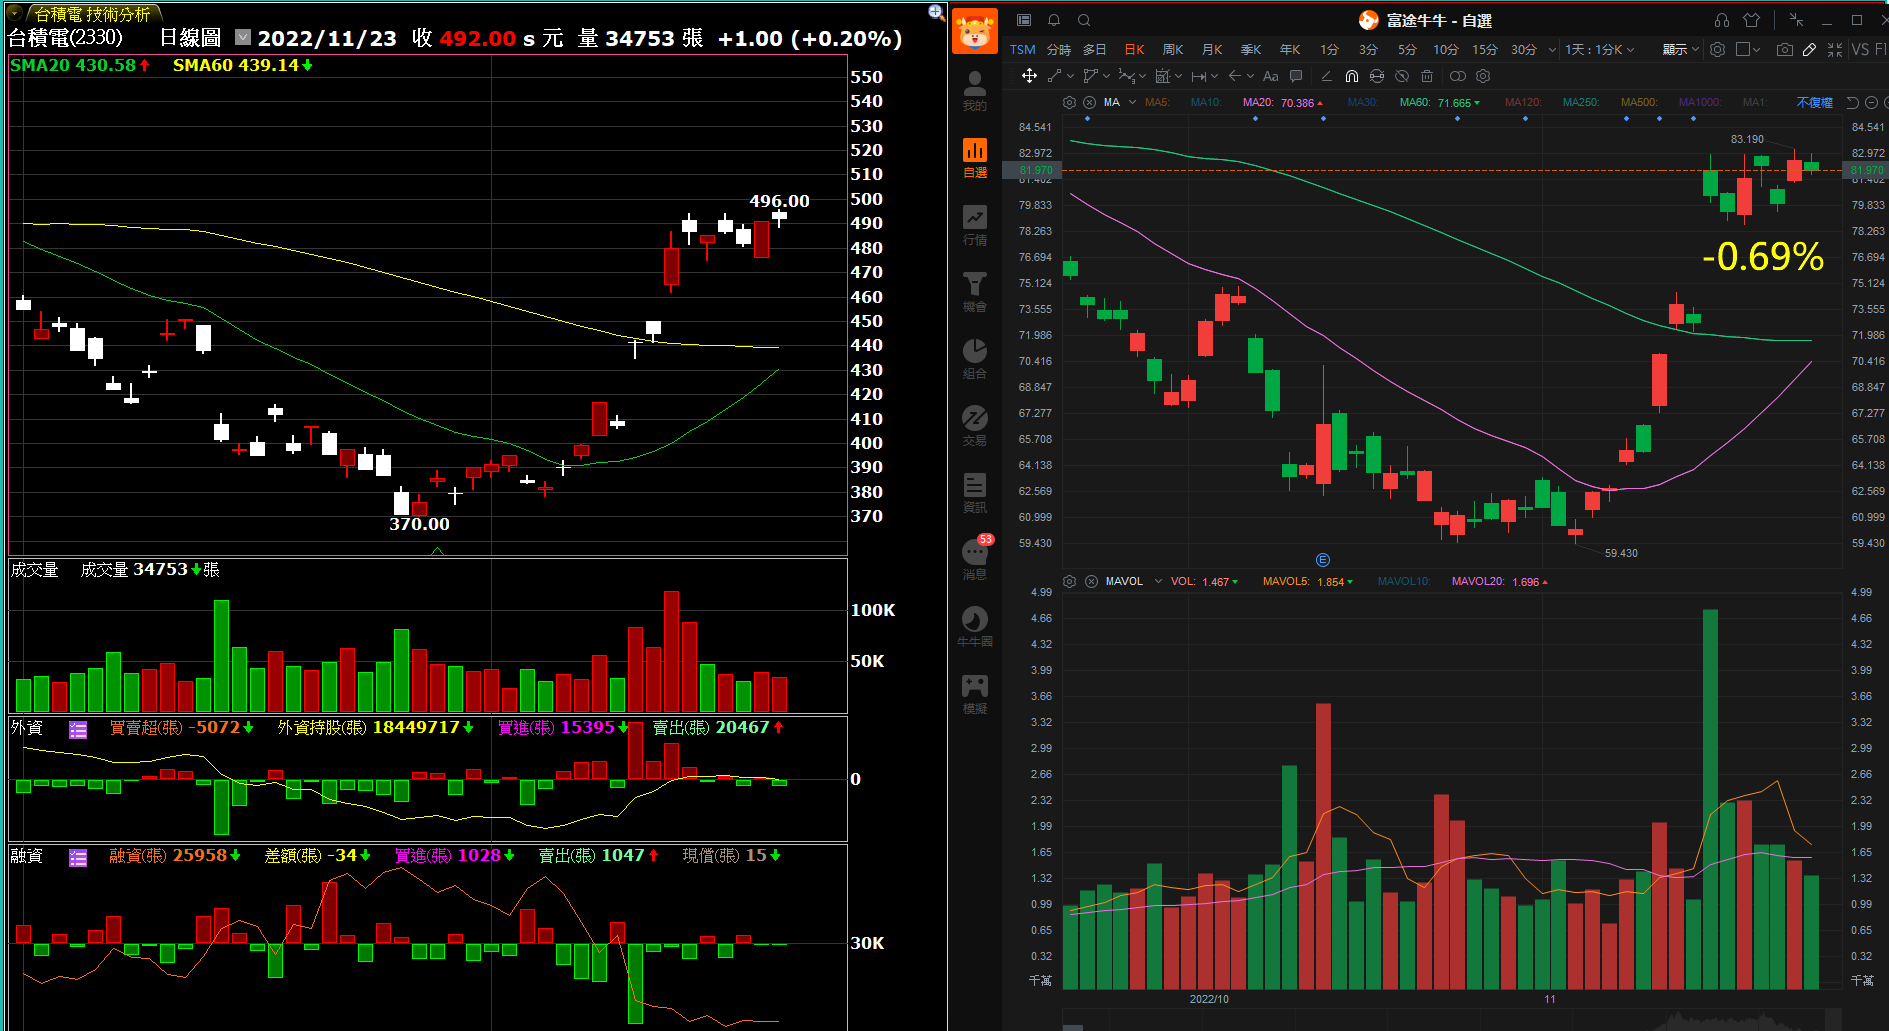Click the Futubull mascot logo
The height and width of the screenshot is (1031, 1889).
coord(974,31)
